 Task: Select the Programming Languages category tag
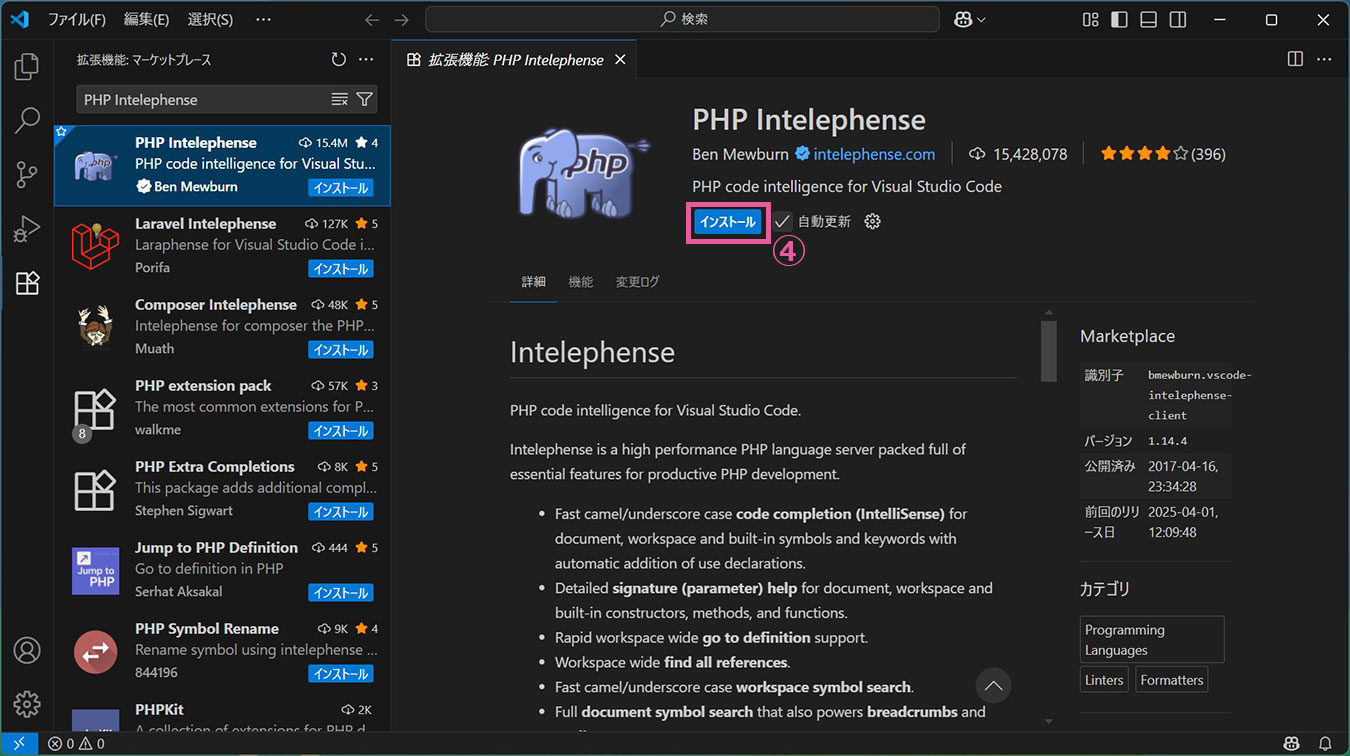point(1152,640)
